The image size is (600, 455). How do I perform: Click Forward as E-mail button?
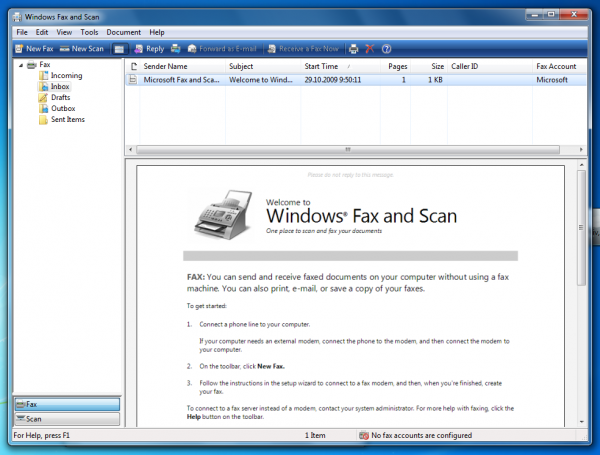click(x=222, y=49)
